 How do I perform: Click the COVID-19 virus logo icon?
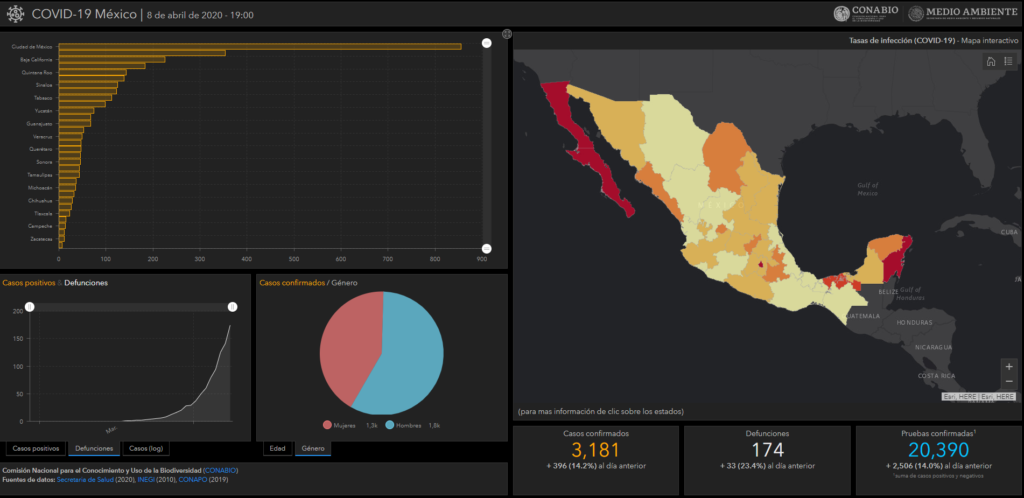(15, 14)
